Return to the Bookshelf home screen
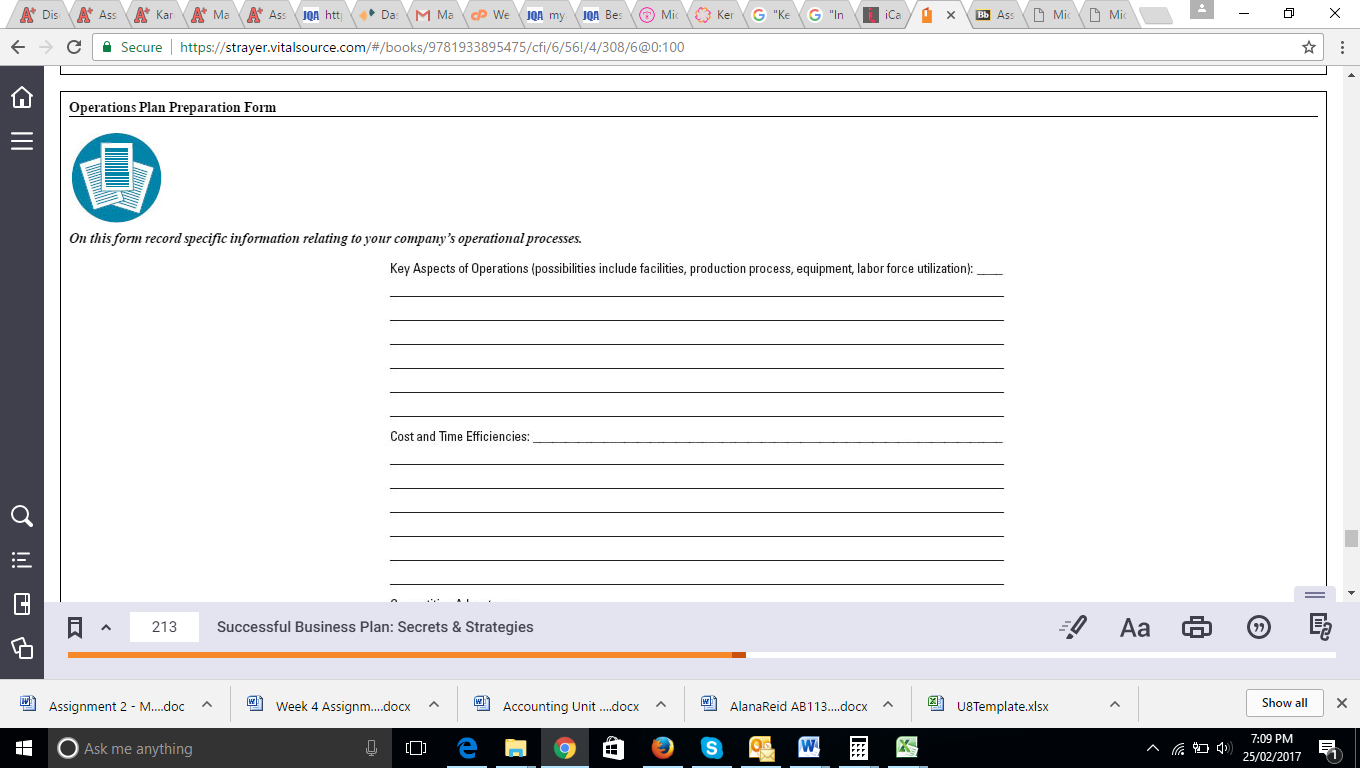Screen dimensions: 1360x768 [21, 99]
